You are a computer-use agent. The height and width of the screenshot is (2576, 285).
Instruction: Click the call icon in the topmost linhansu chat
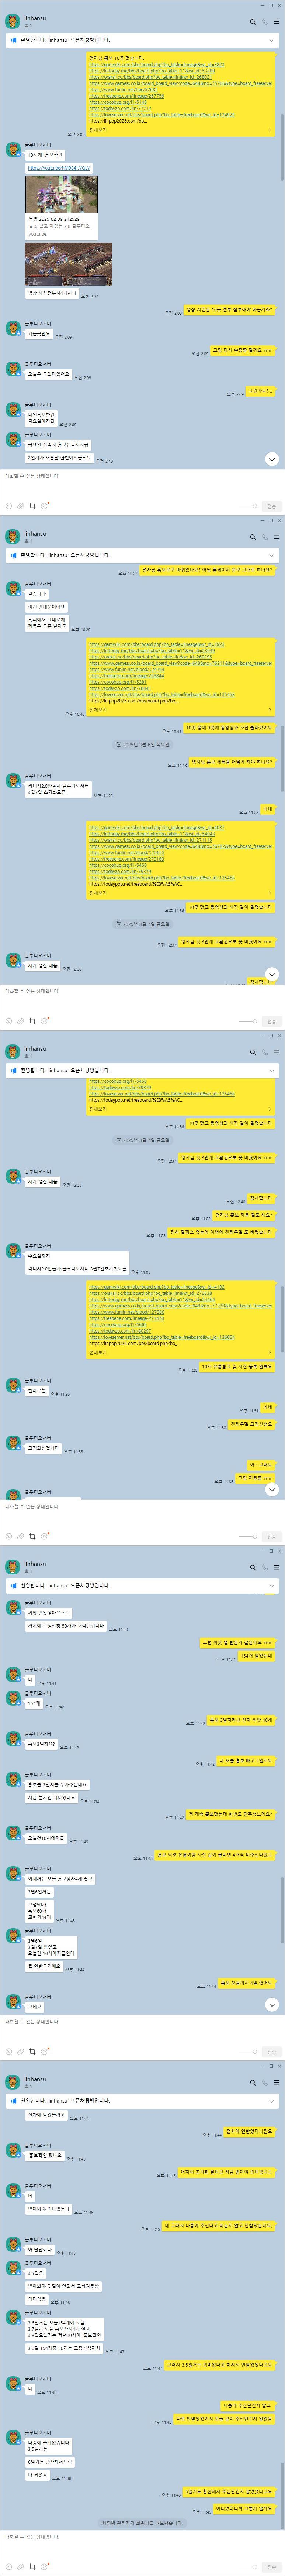tap(264, 21)
